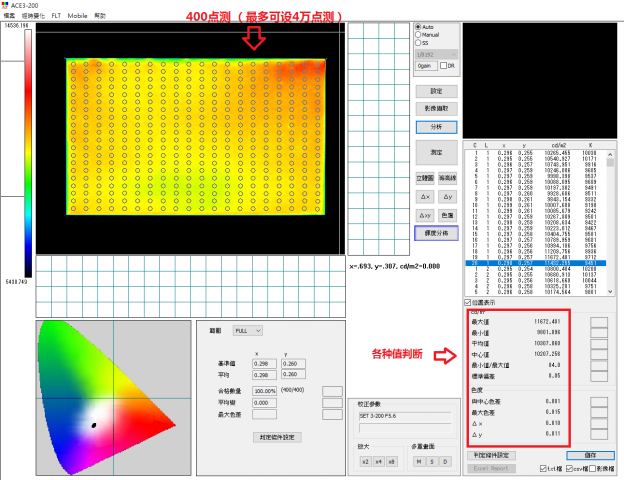This screenshot has width=624, height=480.
Task: Click the 輝度分佈 luminance distribution button
Action: (x=436, y=232)
